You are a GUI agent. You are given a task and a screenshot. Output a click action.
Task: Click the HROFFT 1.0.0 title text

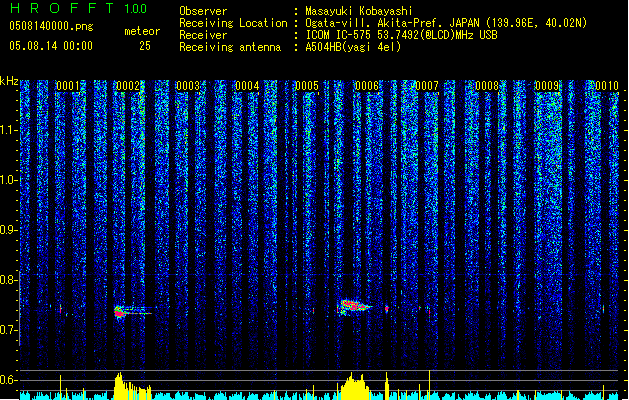click(x=78, y=8)
